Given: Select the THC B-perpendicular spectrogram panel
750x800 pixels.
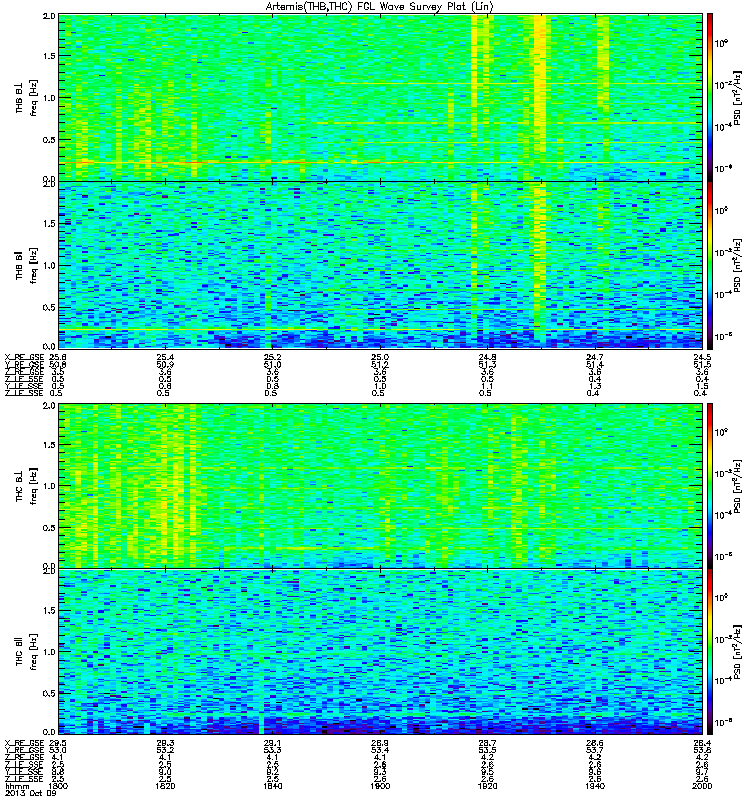Looking at the screenshot, I should click(381, 485).
